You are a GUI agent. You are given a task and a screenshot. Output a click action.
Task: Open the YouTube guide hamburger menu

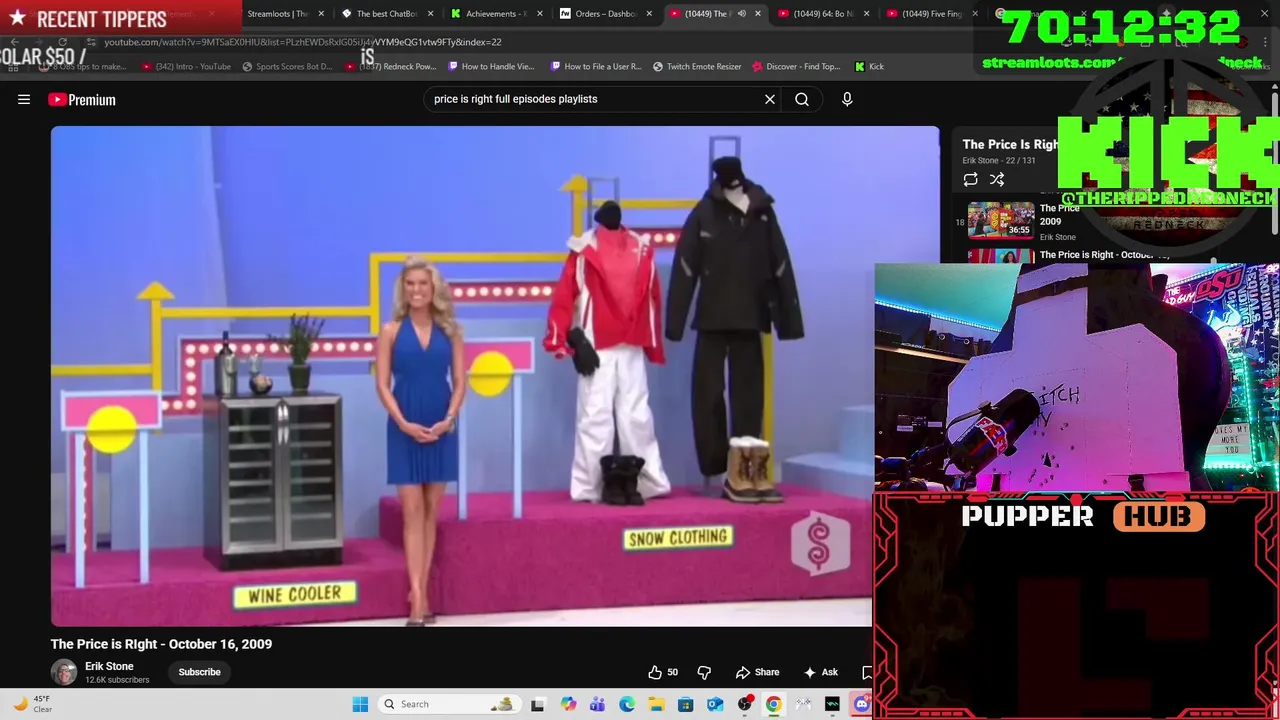coord(24,99)
